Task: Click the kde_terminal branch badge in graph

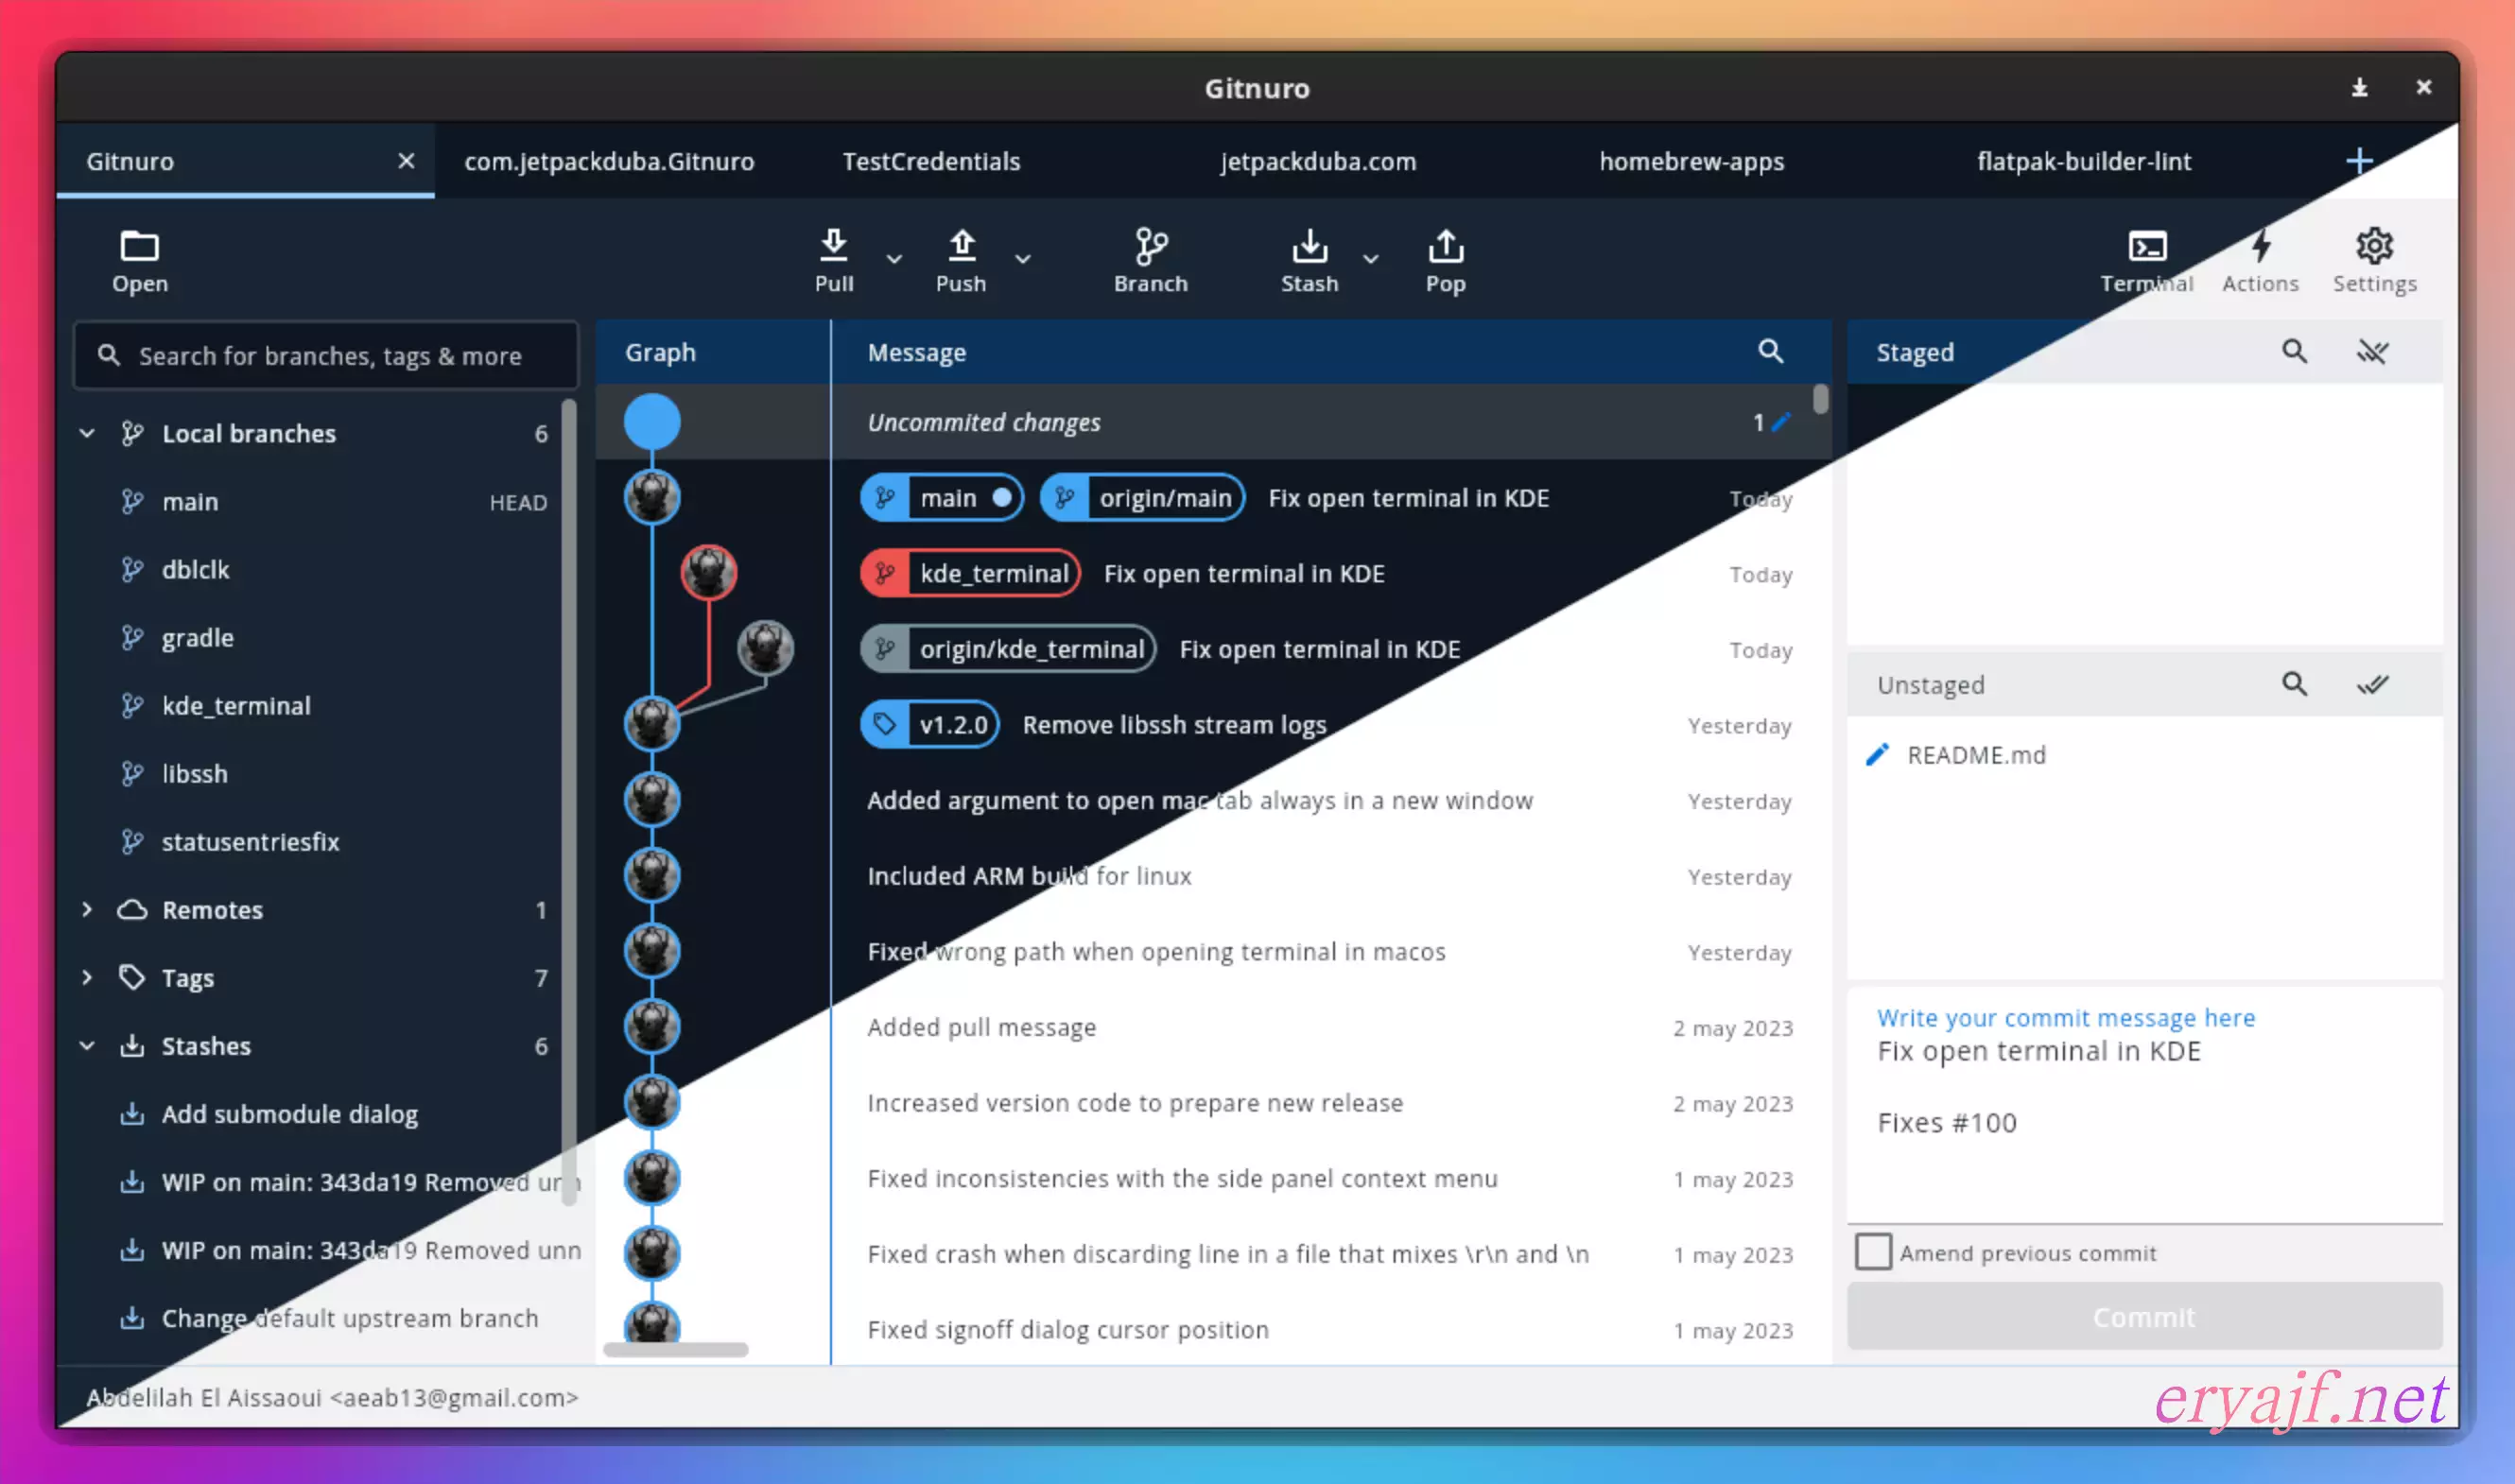Action: click(970, 573)
